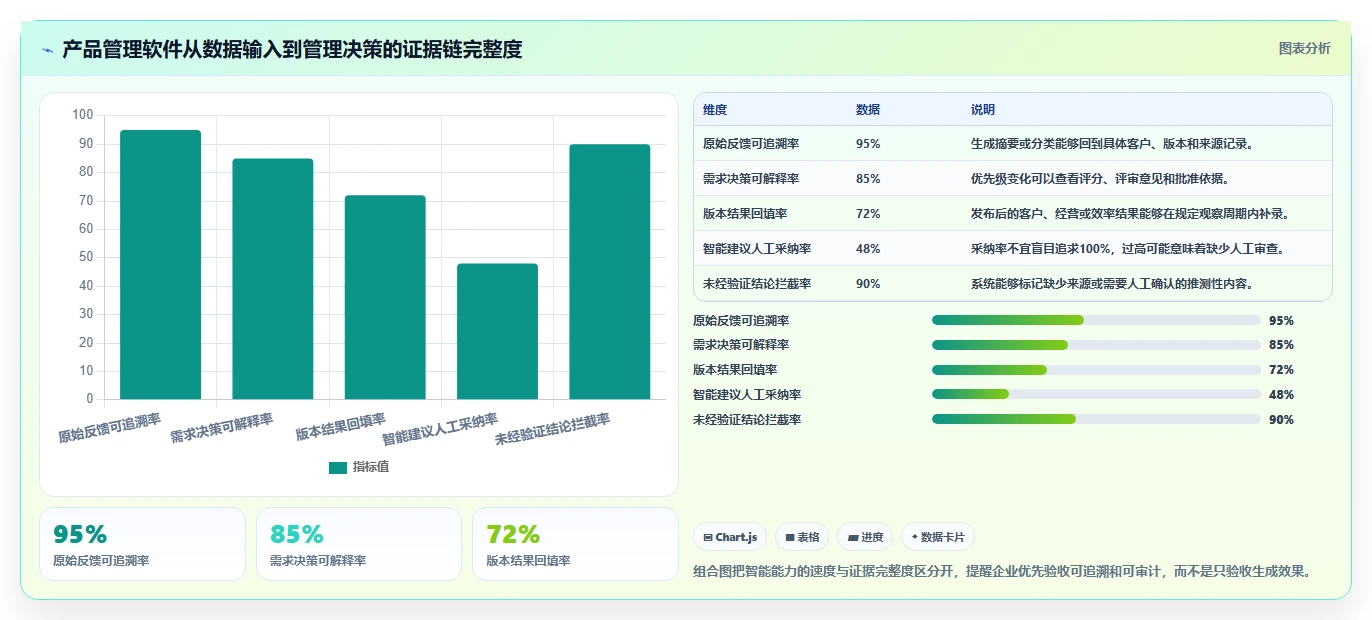Select the 数据卡片 tag
The height and width of the screenshot is (620, 1372).
point(938,537)
